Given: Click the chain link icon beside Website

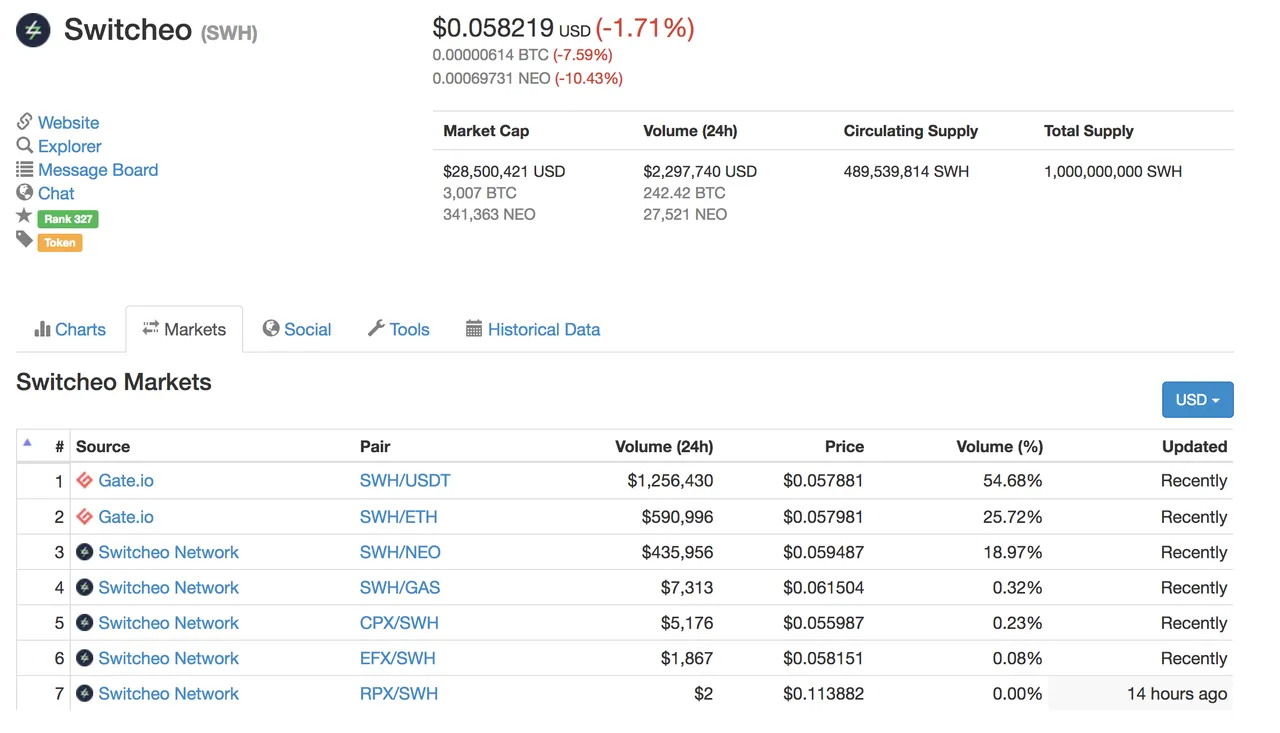Looking at the screenshot, I should point(25,122).
